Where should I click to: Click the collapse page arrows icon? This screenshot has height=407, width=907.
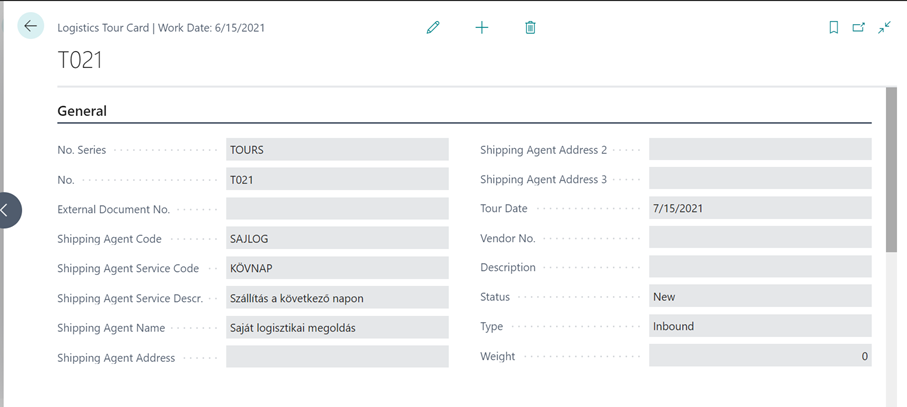pos(885,28)
